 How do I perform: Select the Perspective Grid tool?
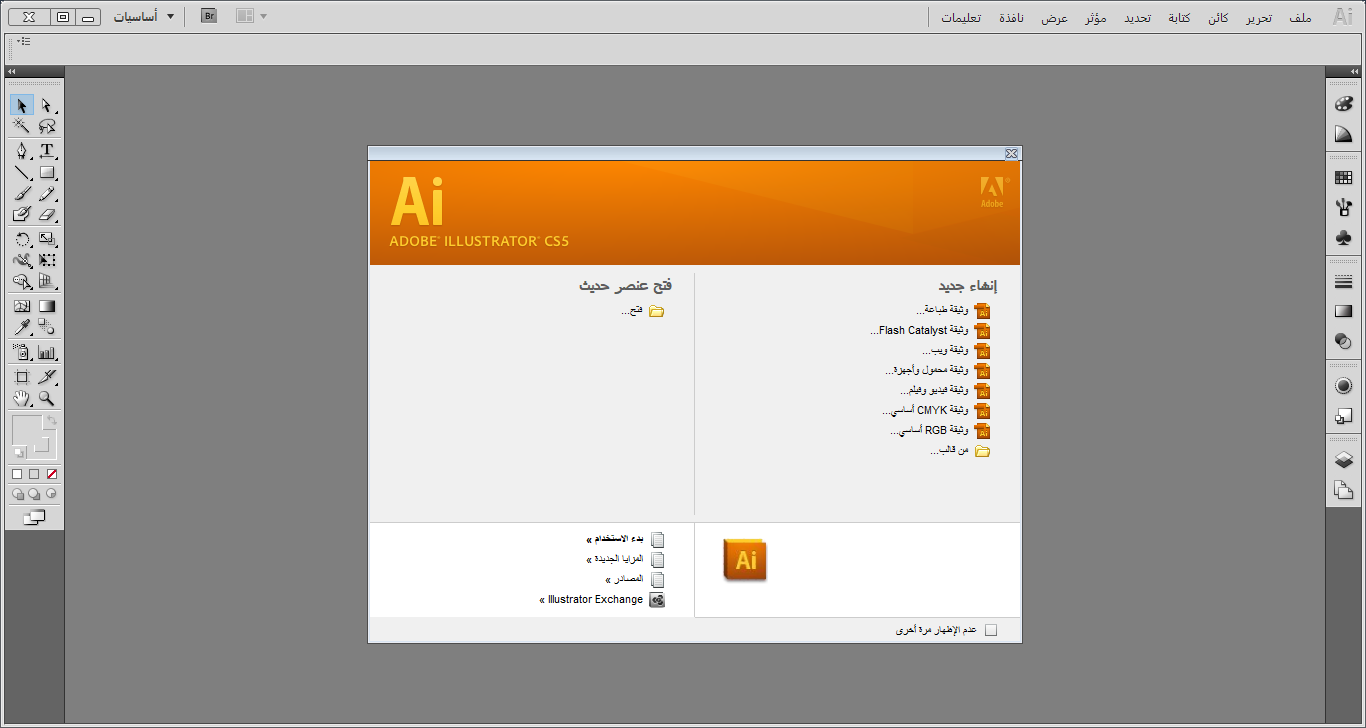(x=47, y=282)
